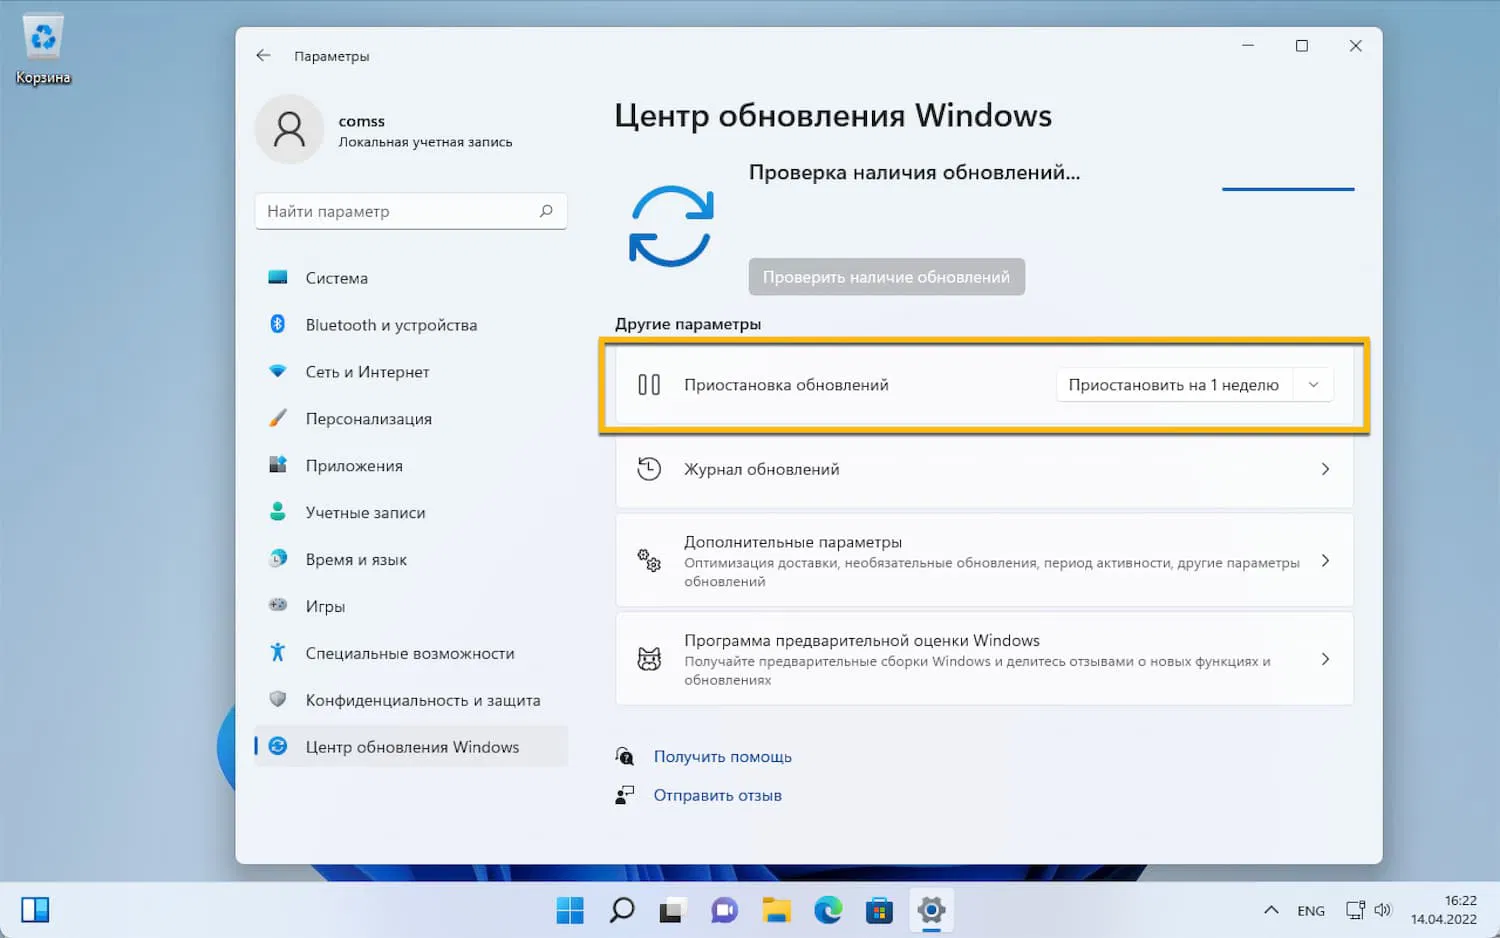Click the Игры gamepad icon
This screenshot has height=938, width=1500.
coord(278,605)
